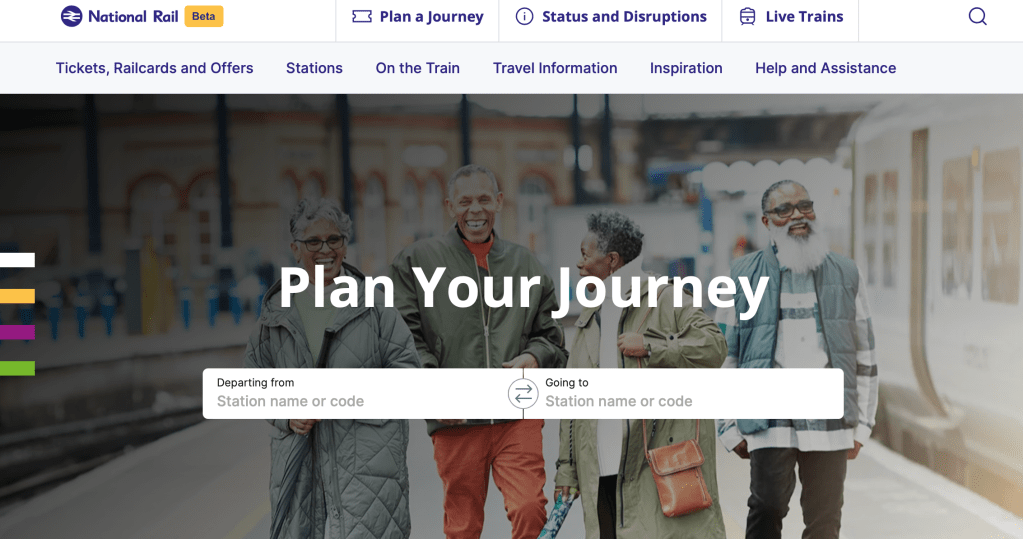
Task: Click the yellow Beta badge
Action: click(x=204, y=16)
